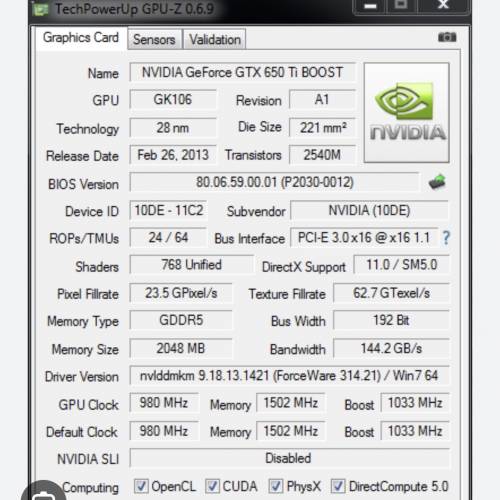The height and width of the screenshot is (500, 500).
Task: Click the GPU-Z title bar app icon
Action: [x=41, y=9]
